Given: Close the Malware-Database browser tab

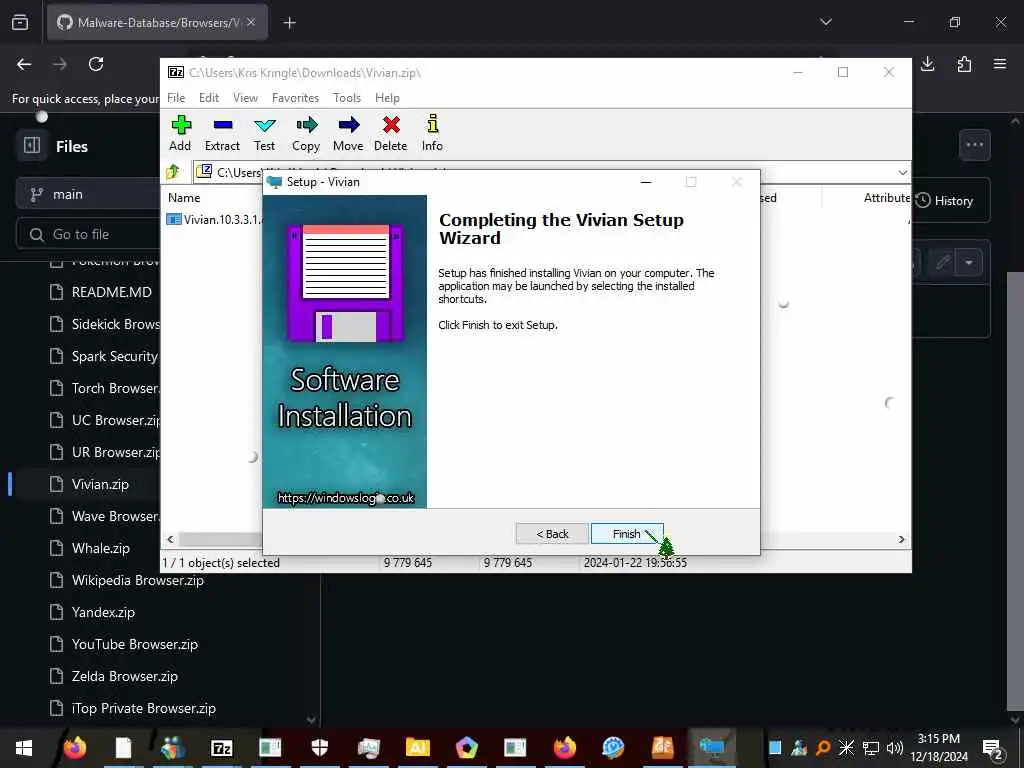Looking at the screenshot, I should click(251, 22).
